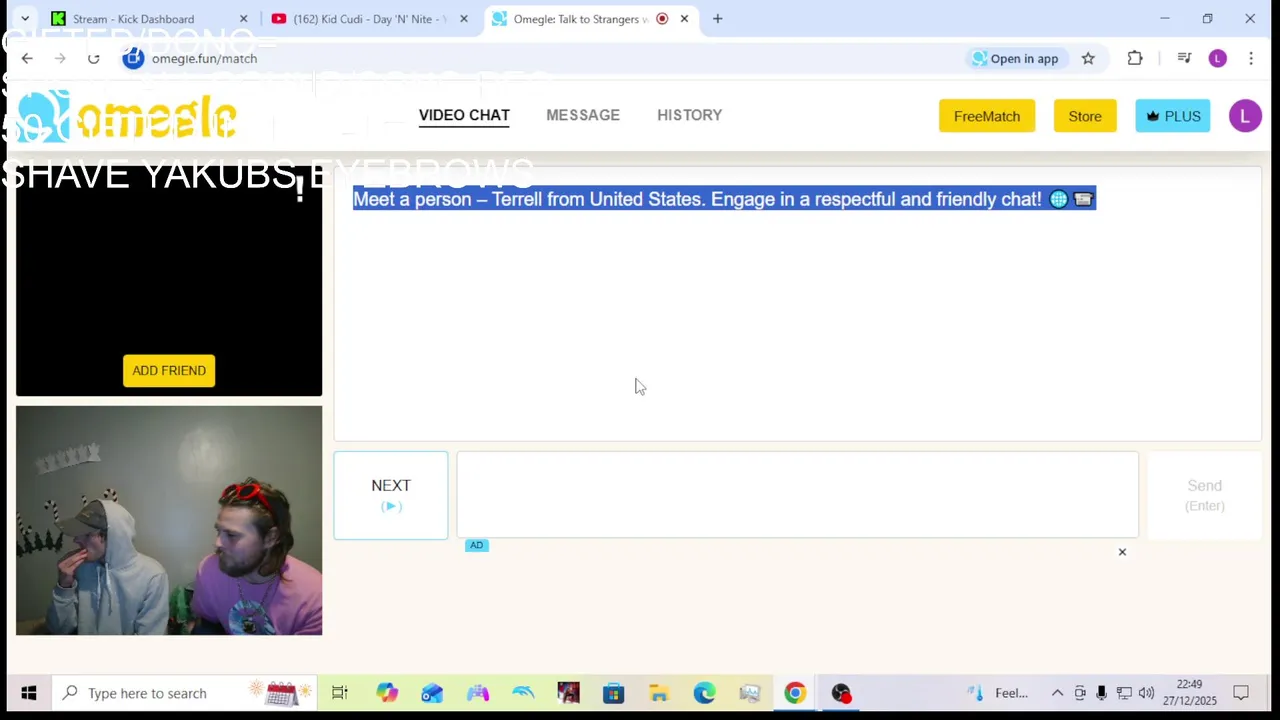This screenshot has height=720, width=1280.
Task: View site information icon in address bar
Action: tap(133, 59)
